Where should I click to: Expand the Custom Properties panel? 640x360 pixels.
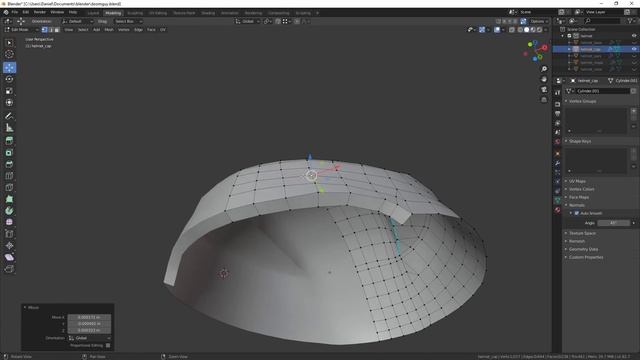coord(586,257)
